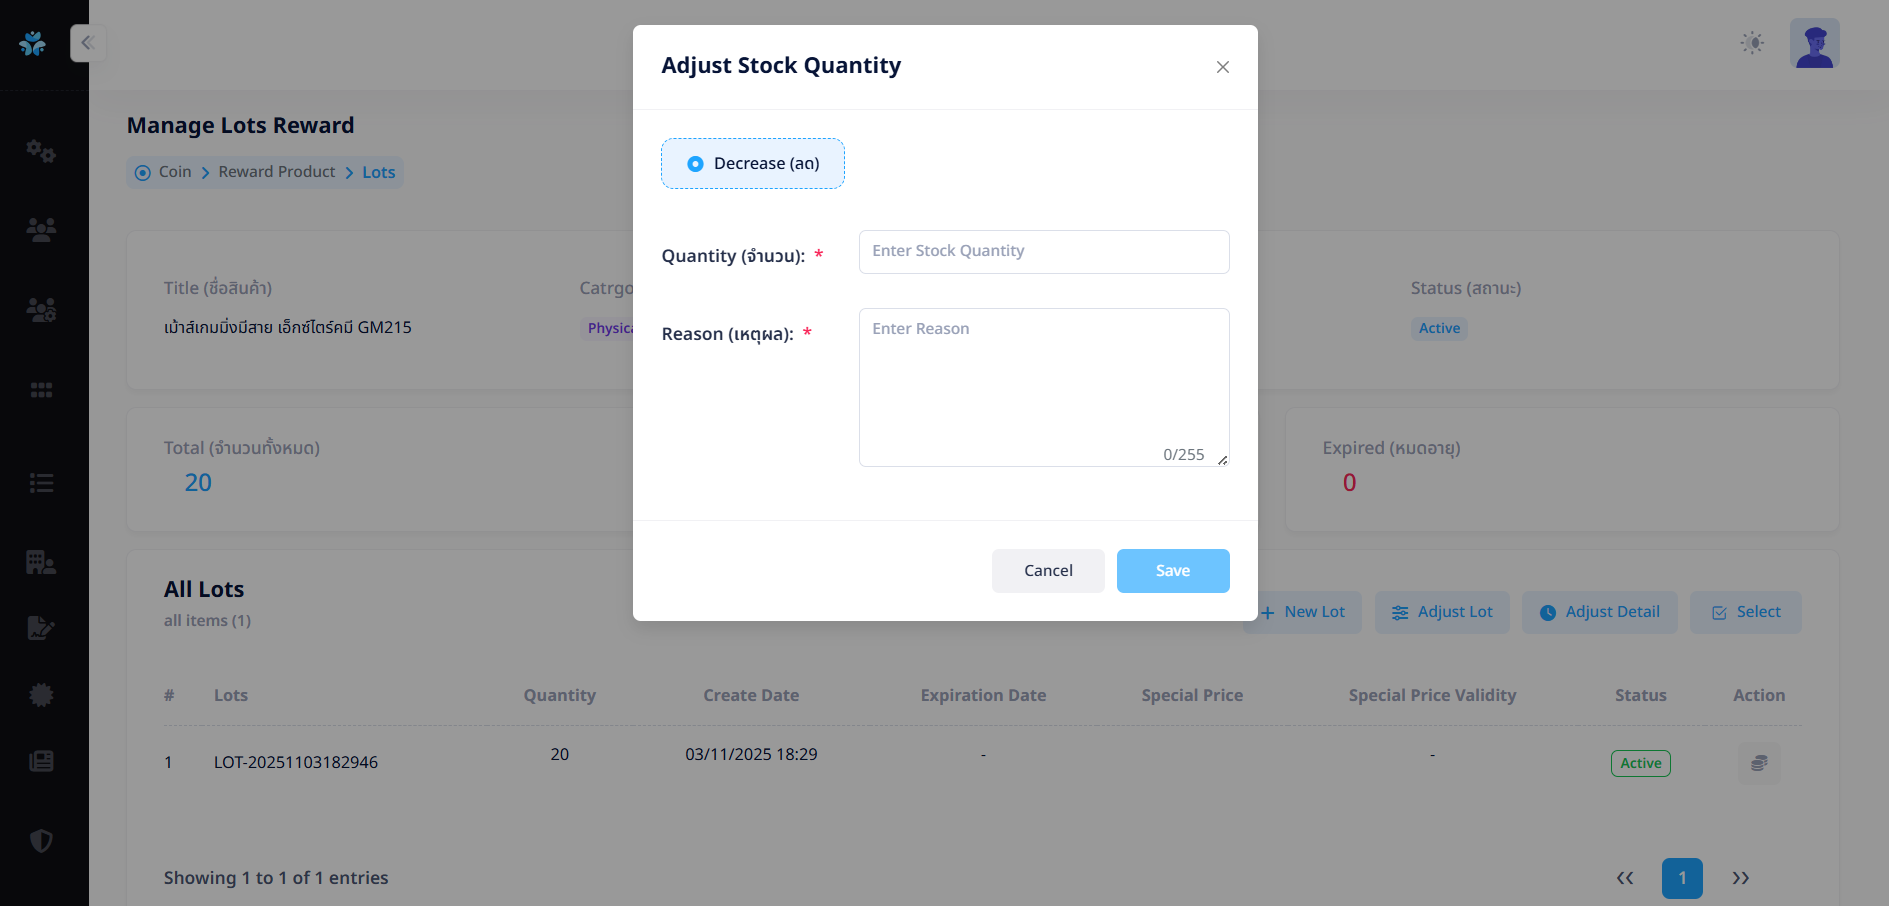Click the app logo icon
The width and height of the screenshot is (1889, 906).
coord(33,43)
